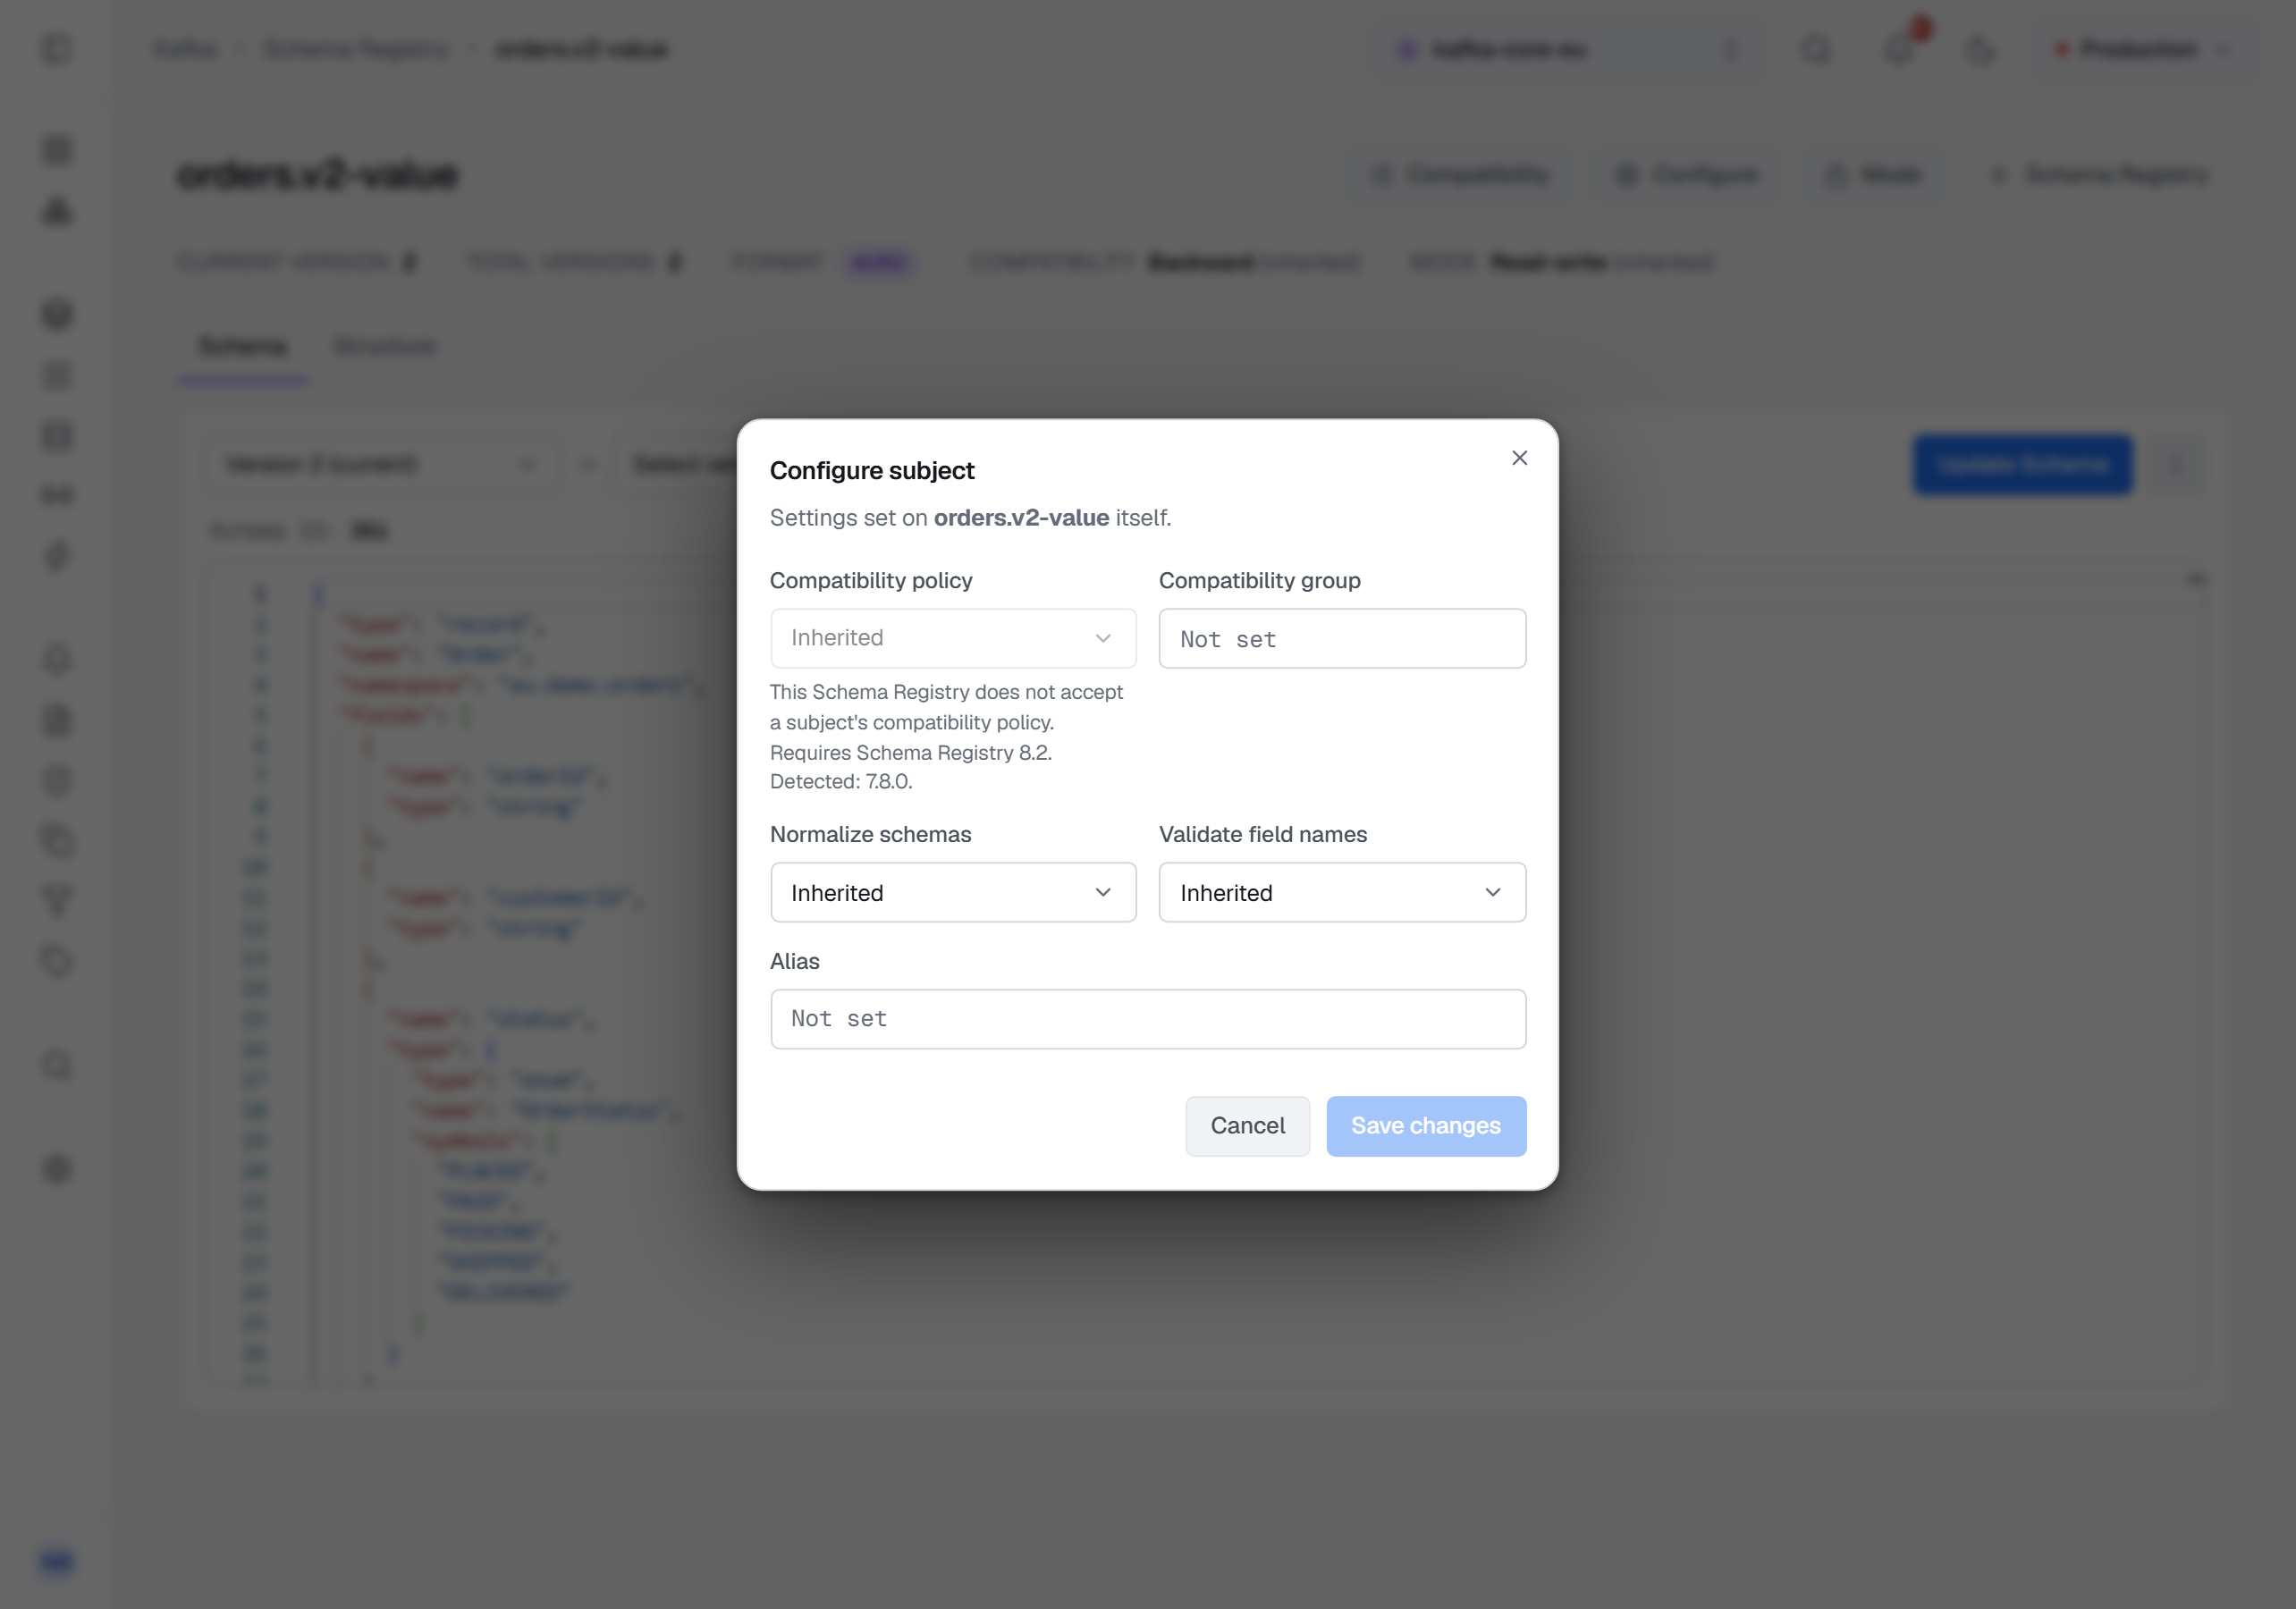The width and height of the screenshot is (2296, 1609).
Task: Click the Cancel button
Action: pyautogui.click(x=1247, y=1126)
